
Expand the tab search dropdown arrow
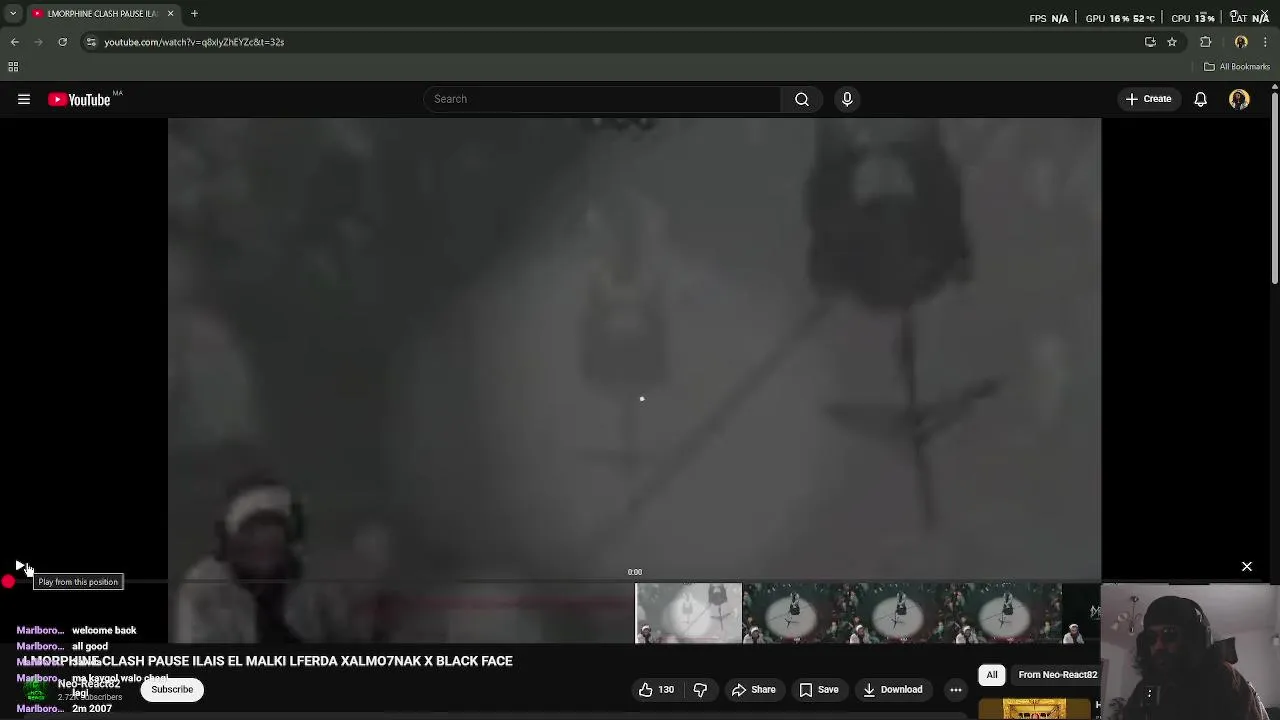pyautogui.click(x=12, y=14)
